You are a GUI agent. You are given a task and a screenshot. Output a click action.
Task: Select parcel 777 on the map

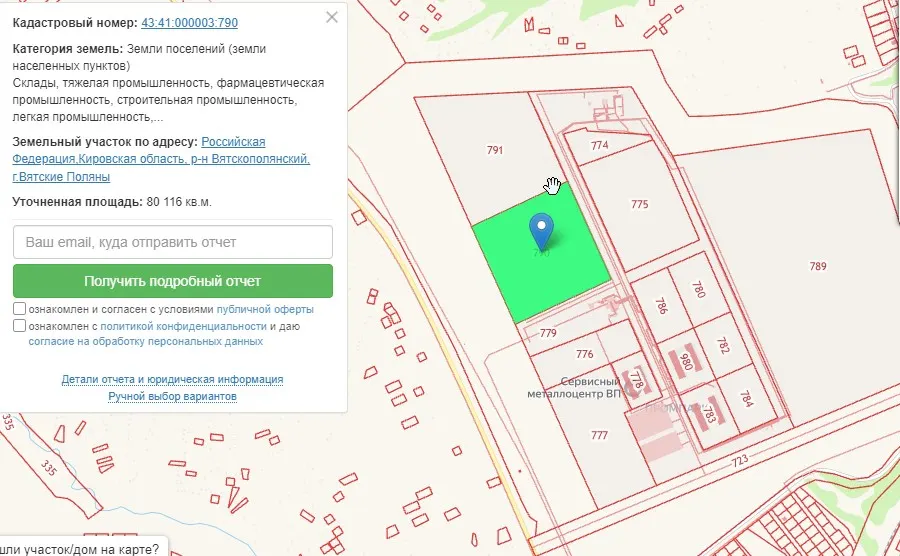pos(599,436)
